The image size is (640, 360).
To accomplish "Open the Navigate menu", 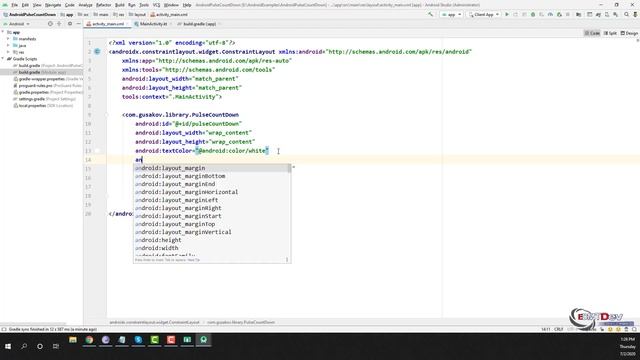I will pos(53,5).
